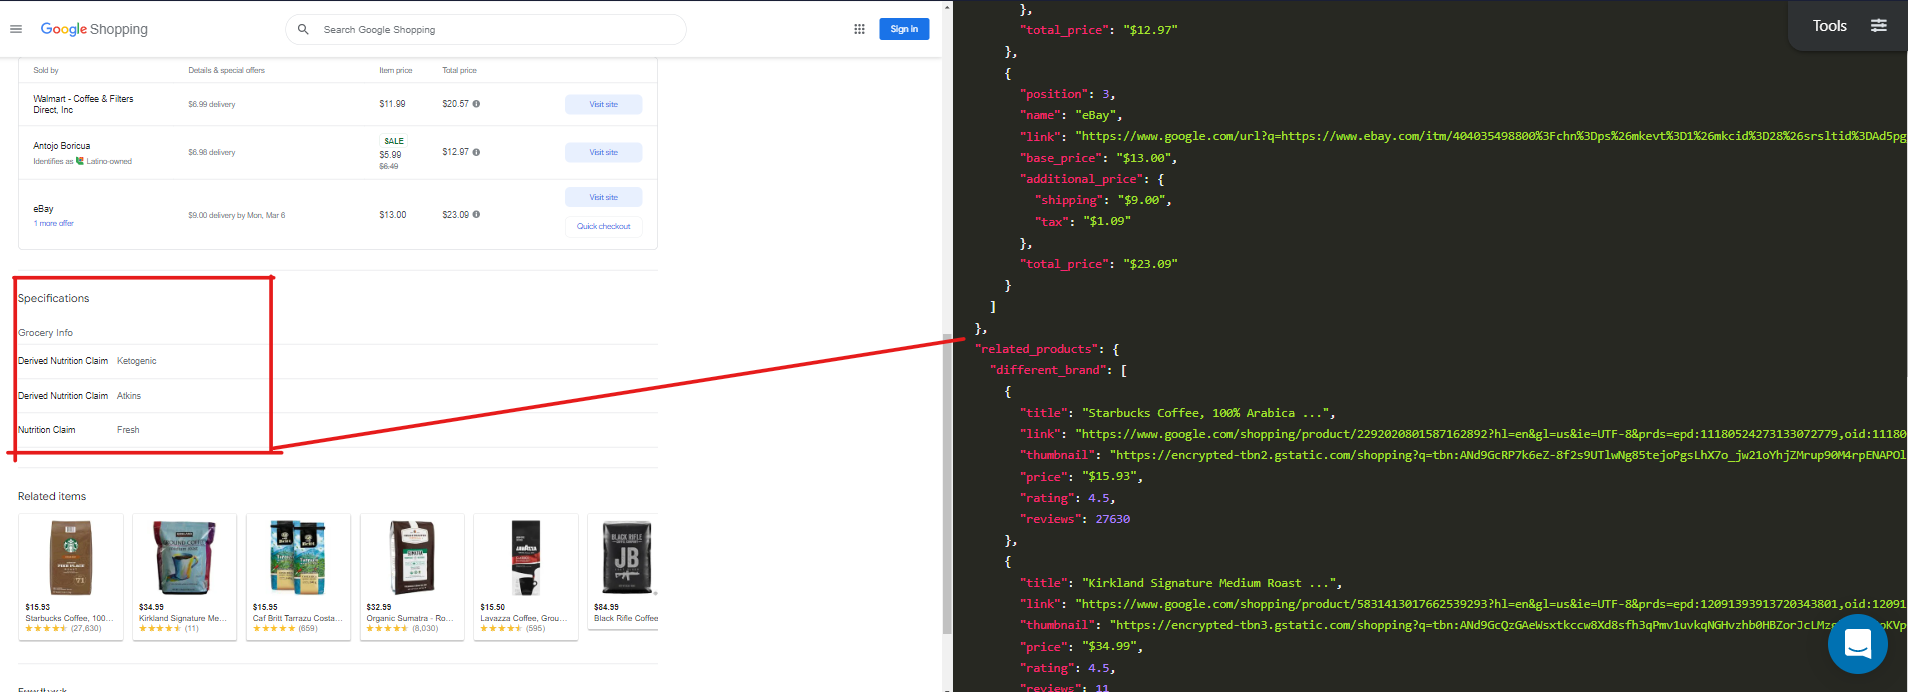
Task: Open the Organic Sumatra product thumbnail
Action: coord(412,557)
